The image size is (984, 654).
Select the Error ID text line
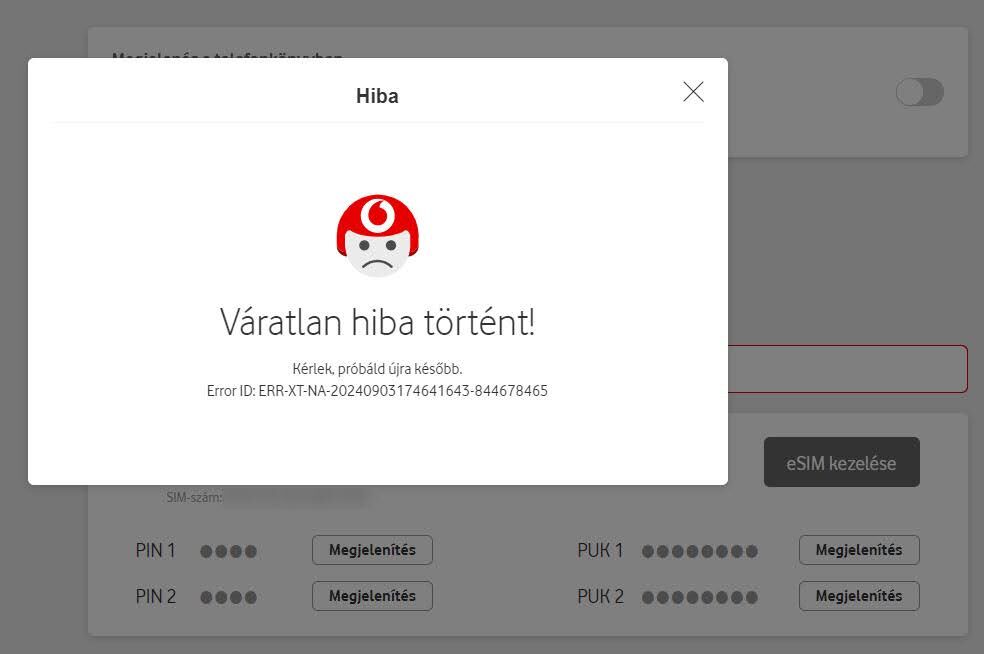point(377,391)
